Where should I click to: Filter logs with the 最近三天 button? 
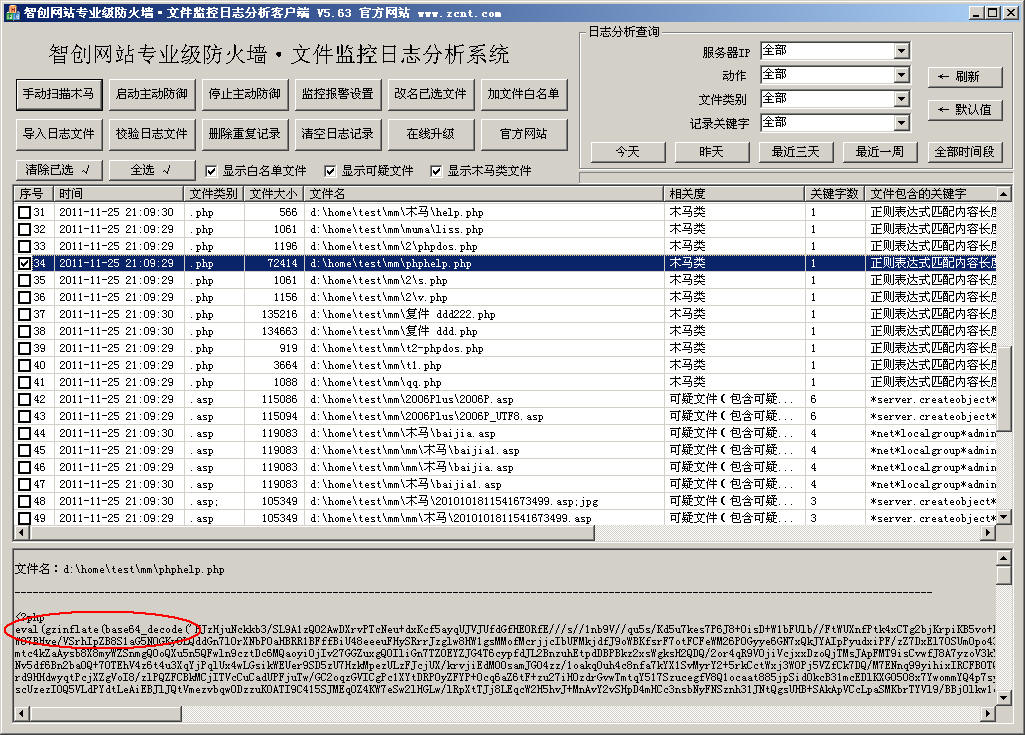(795, 152)
